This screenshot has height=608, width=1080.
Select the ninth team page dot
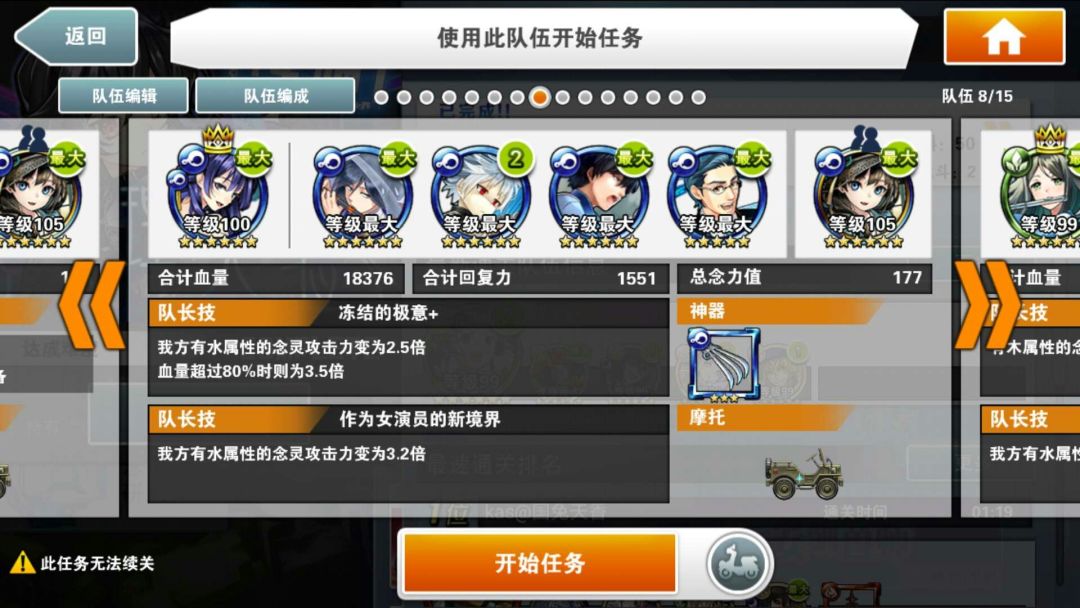(563, 98)
